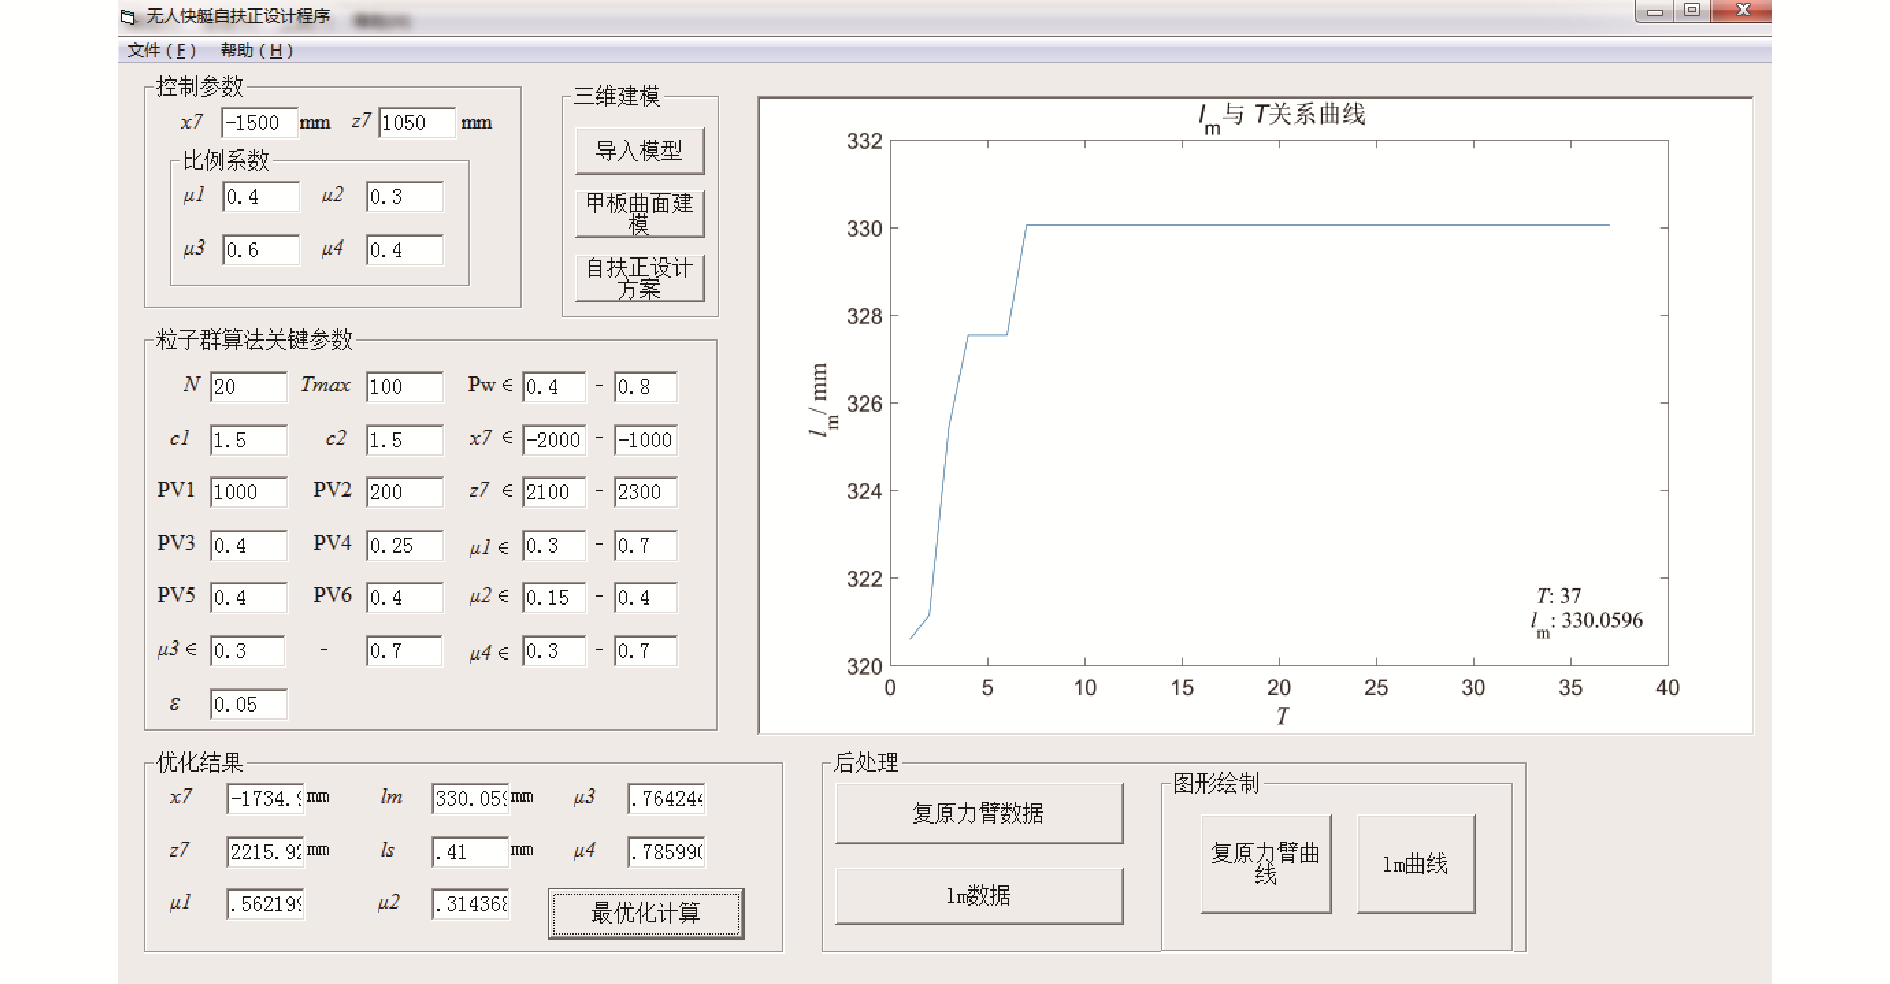Viewport: 1890px width, 984px height.
Task: Click the Tmax input field
Action: tap(404, 387)
